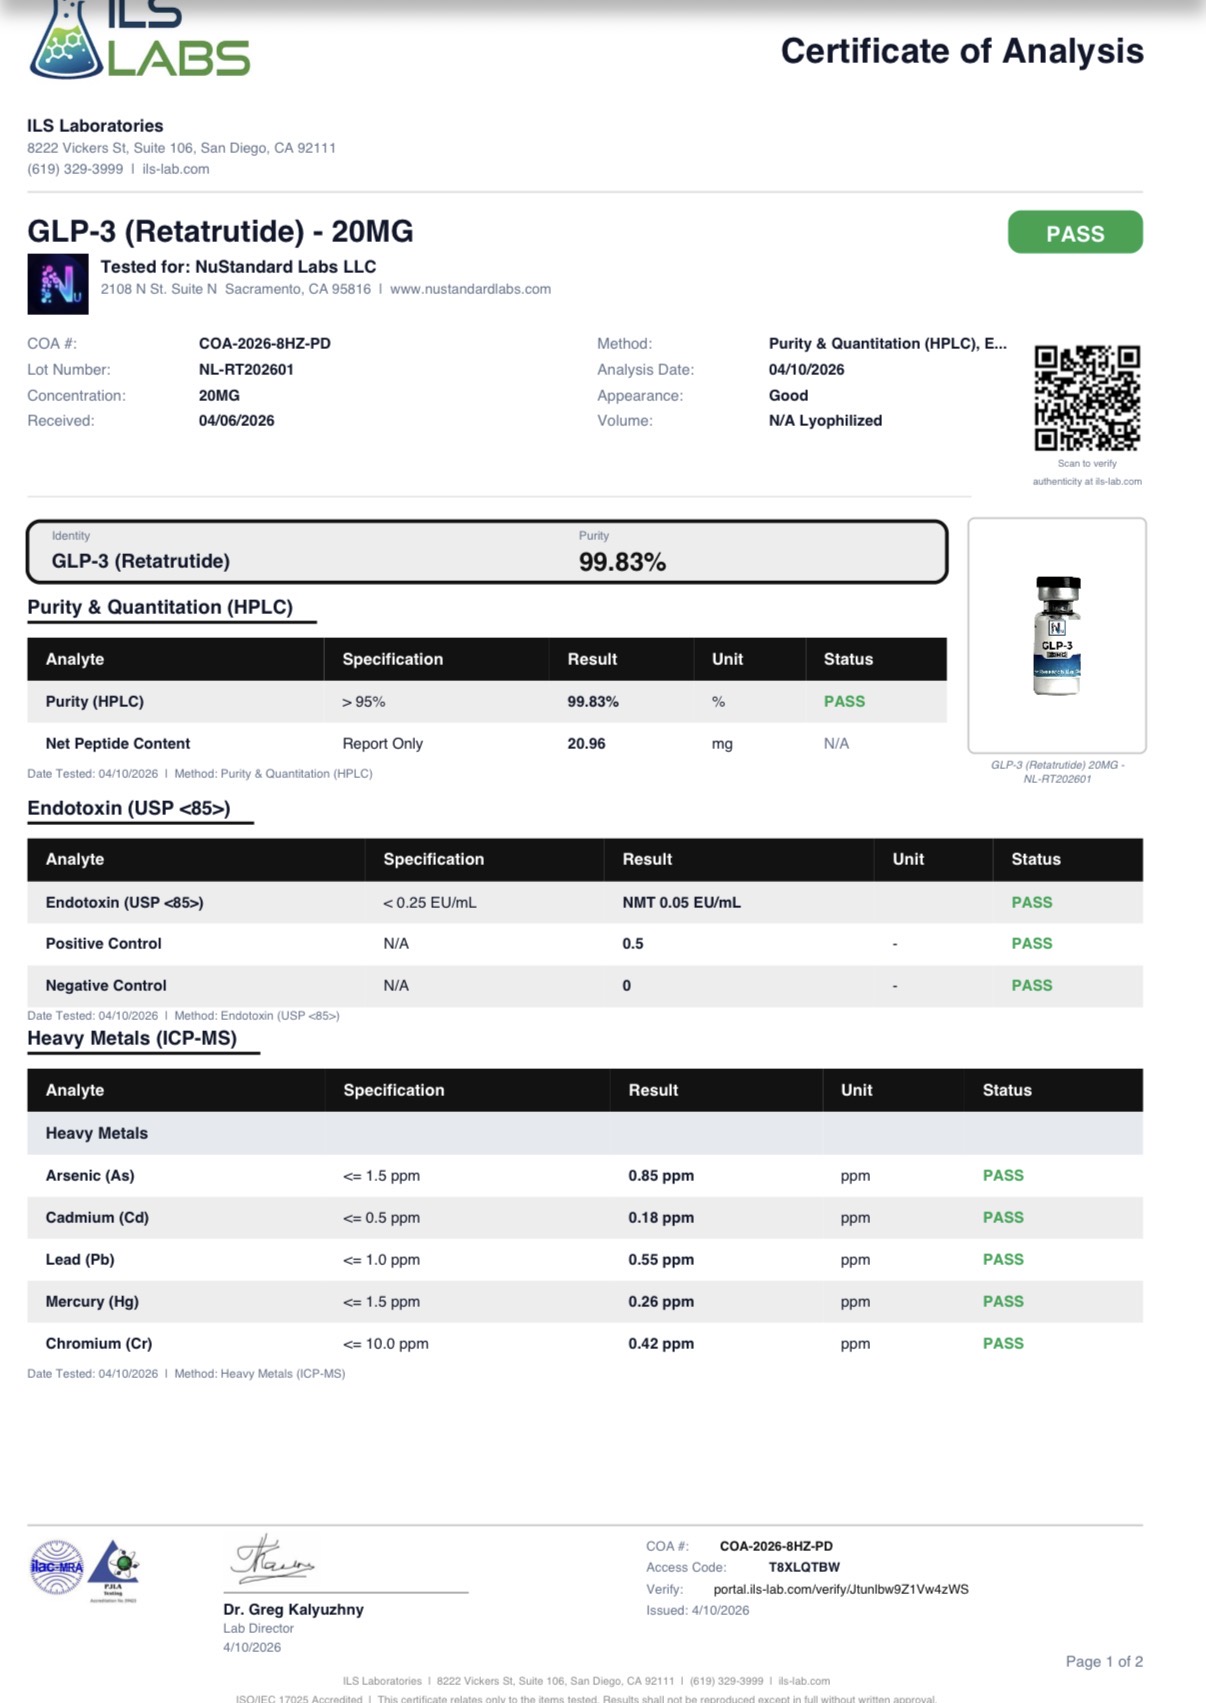Viewport: 1206px width, 1703px height.
Task: Click Lot Number NL-RT202601
Action: pyautogui.click(x=246, y=369)
